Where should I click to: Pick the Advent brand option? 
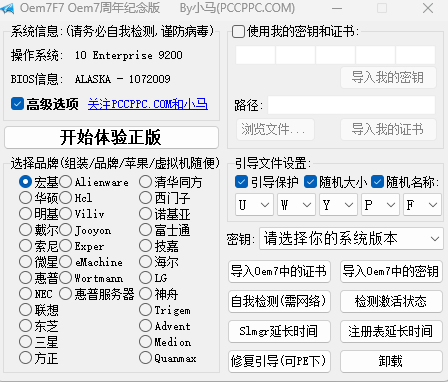point(145,326)
